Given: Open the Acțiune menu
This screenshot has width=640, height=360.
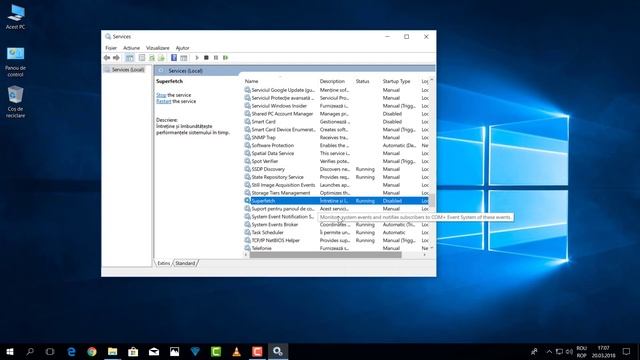Looking at the screenshot, I should (131, 48).
